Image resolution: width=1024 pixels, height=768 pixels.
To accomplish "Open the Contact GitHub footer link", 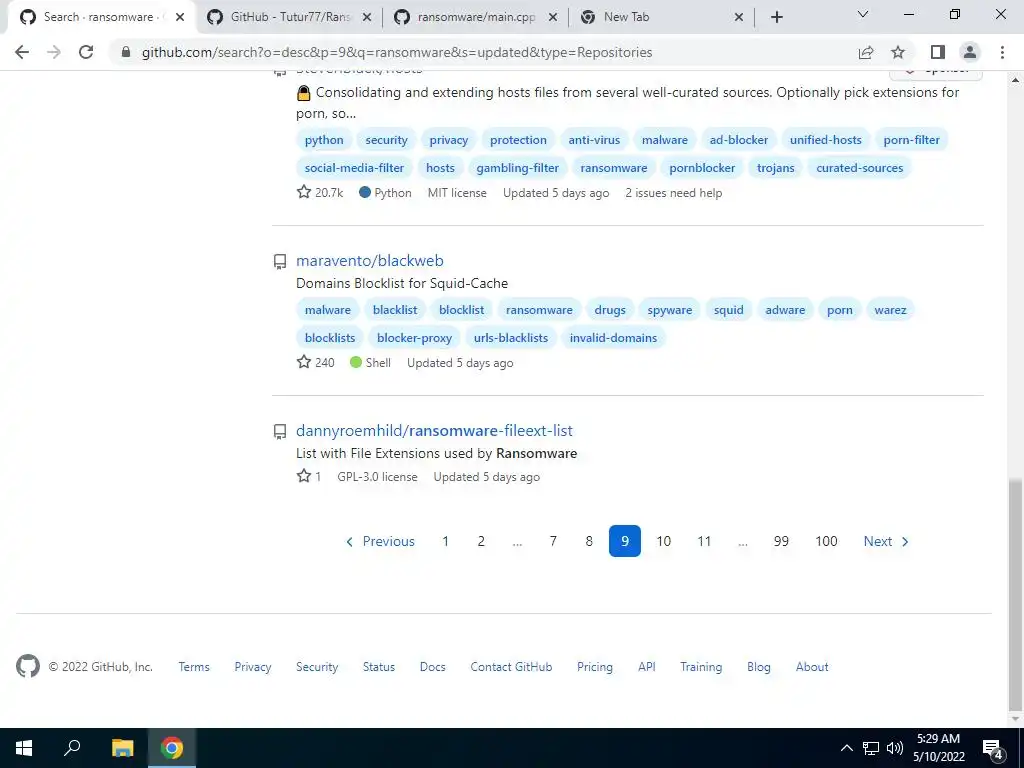I will (511, 667).
